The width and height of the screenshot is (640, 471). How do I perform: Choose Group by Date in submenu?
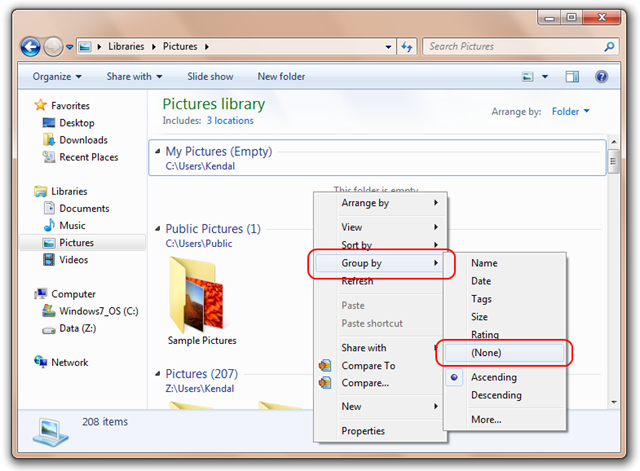coord(481,281)
